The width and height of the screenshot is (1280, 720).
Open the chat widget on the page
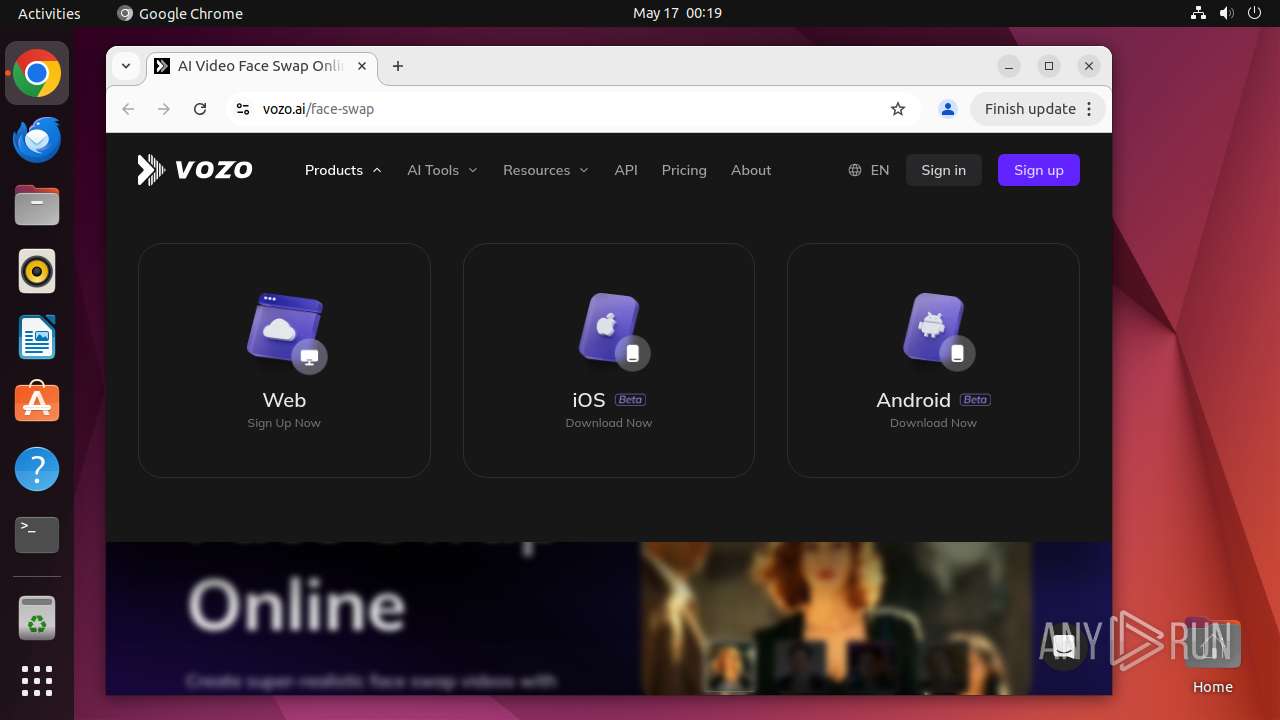(1065, 647)
